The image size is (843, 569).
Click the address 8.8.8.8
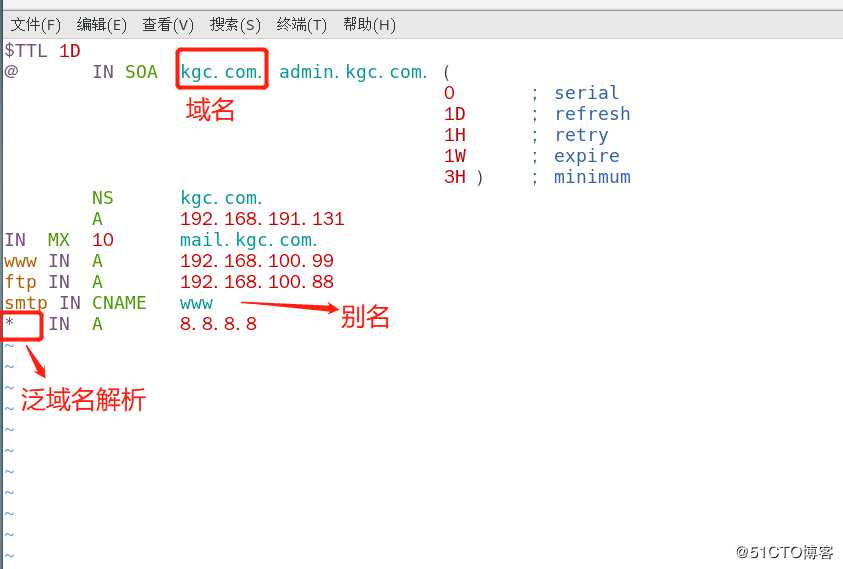tap(218, 324)
